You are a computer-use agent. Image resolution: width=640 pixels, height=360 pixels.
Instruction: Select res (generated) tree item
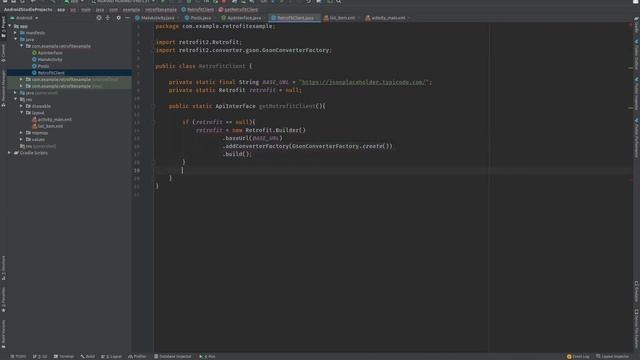point(38,146)
